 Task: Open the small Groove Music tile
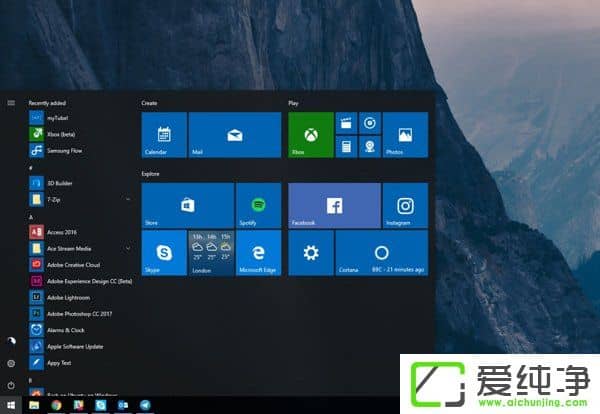click(x=370, y=123)
